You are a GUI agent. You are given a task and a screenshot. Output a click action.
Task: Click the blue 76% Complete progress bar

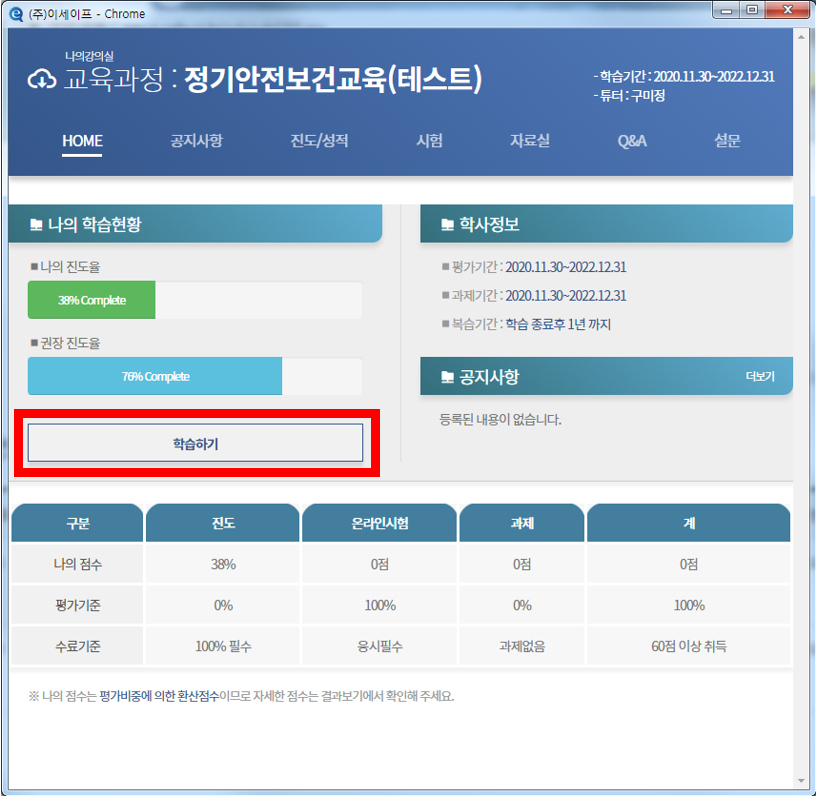155,376
